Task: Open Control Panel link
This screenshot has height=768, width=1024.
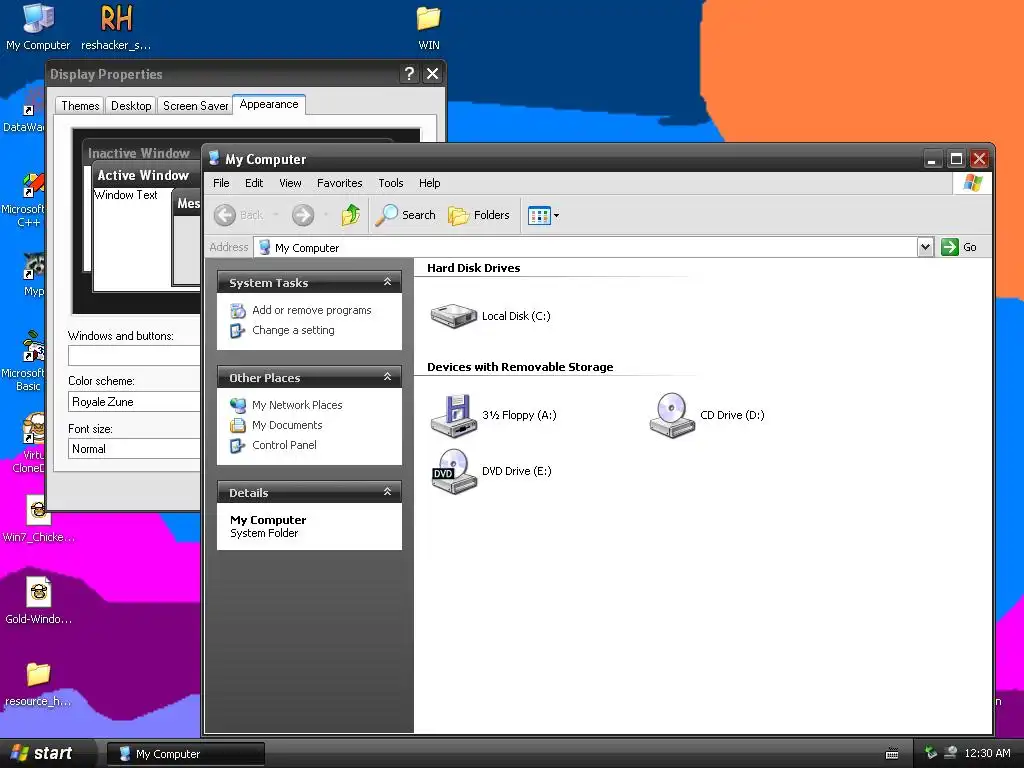Action: pos(284,445)
